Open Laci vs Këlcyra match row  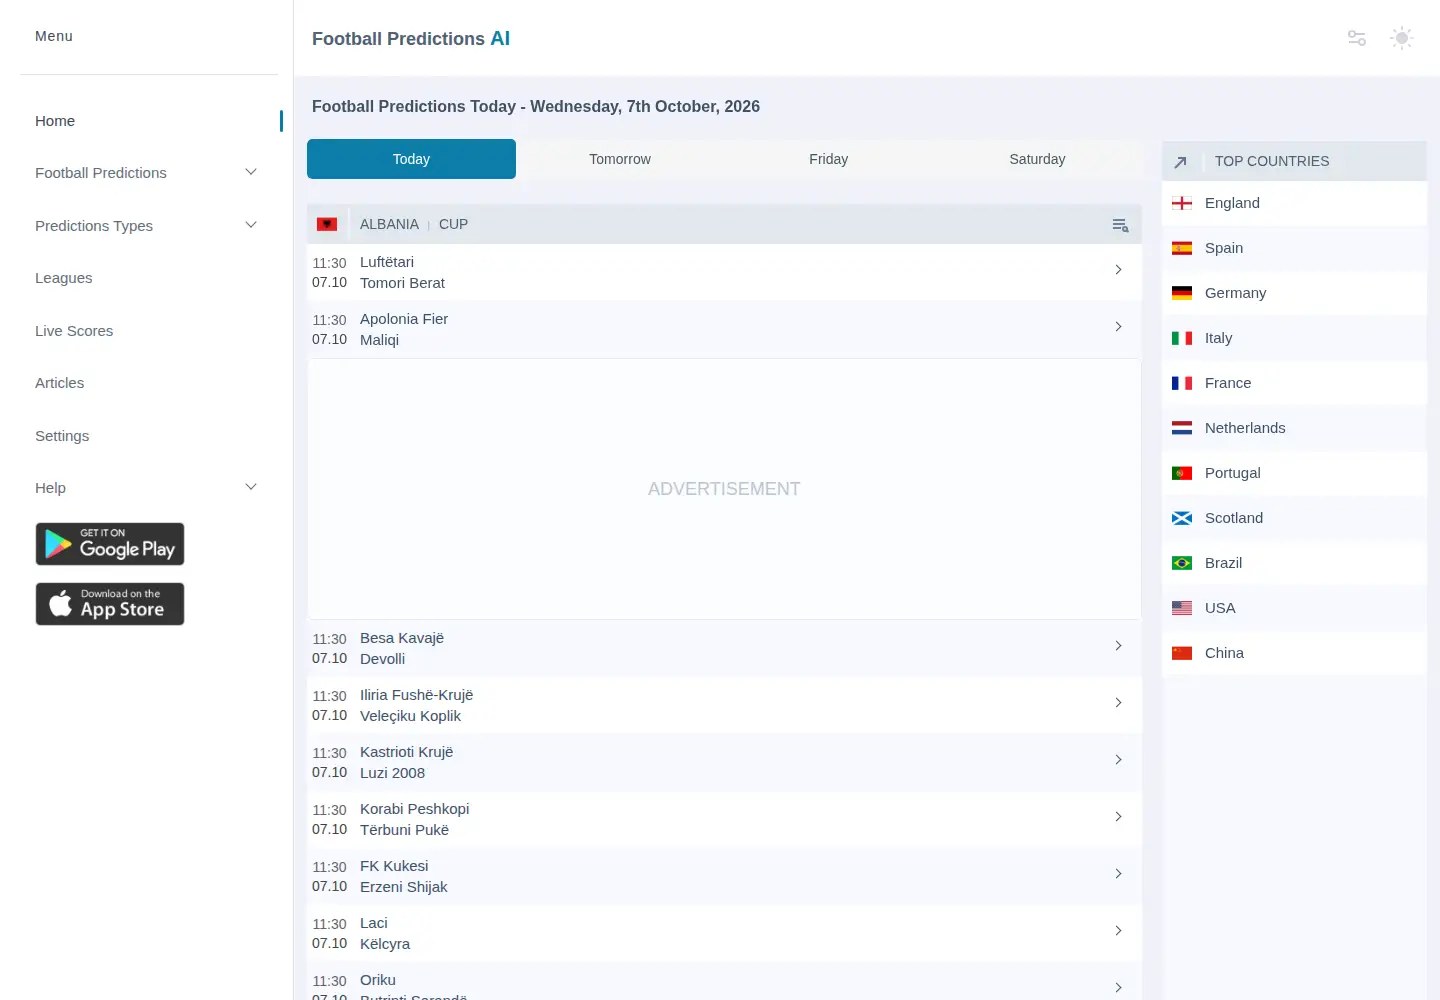pos(724,933)
